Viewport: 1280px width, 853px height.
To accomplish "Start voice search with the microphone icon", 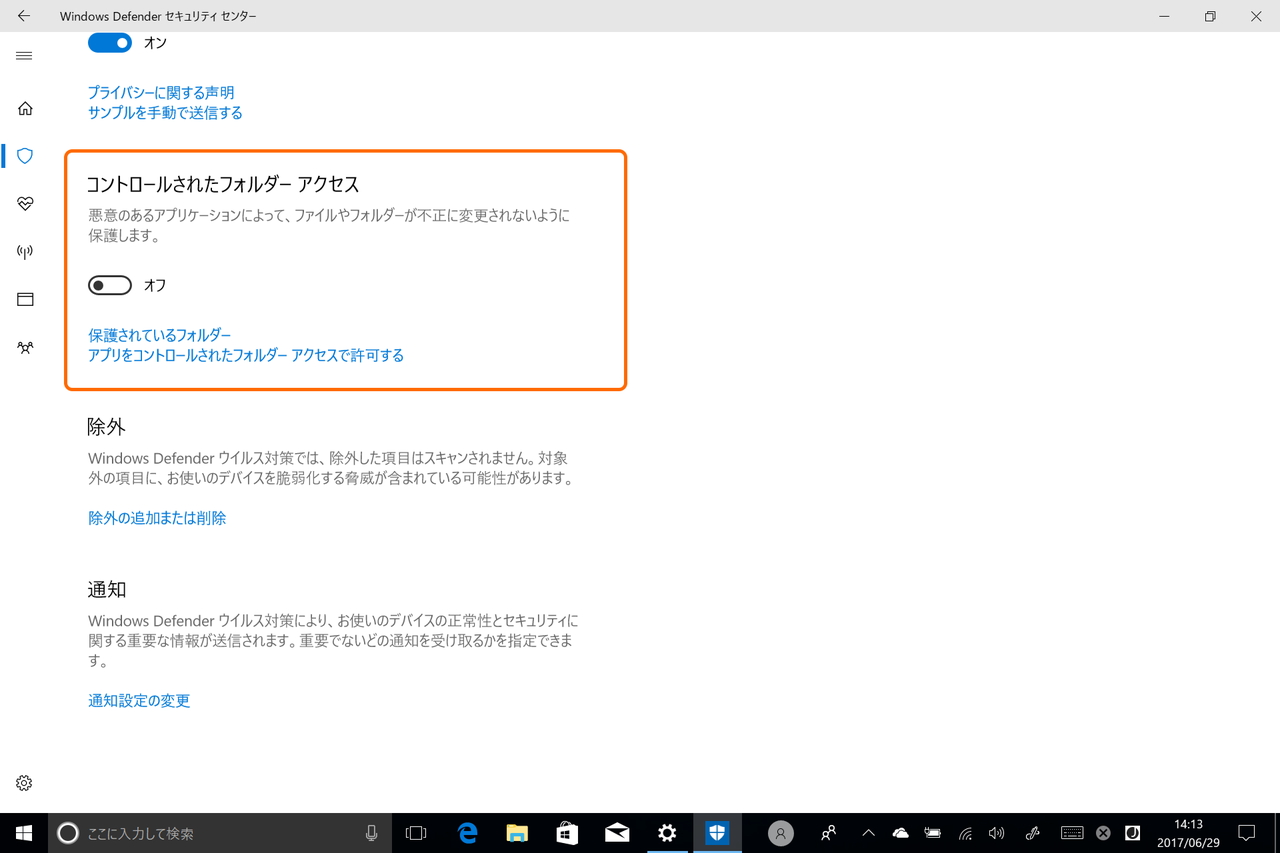I will 371,833.
